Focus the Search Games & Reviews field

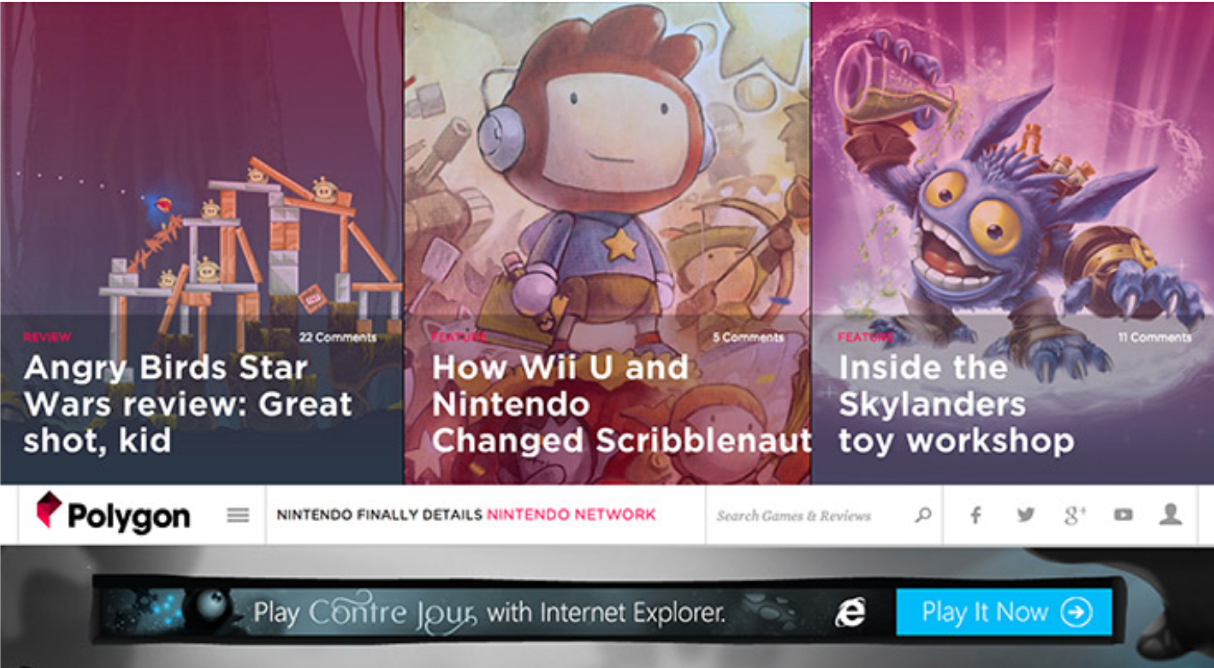point(810,516)
